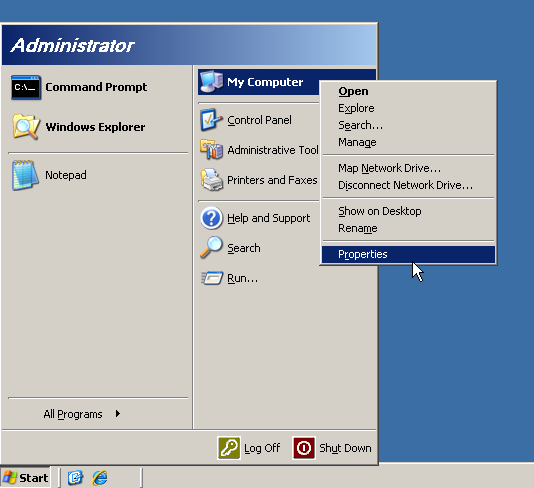Click the Show Desktop quick launch icon
The width and height of the screenshot is (534, 488).
click(75, 477)
